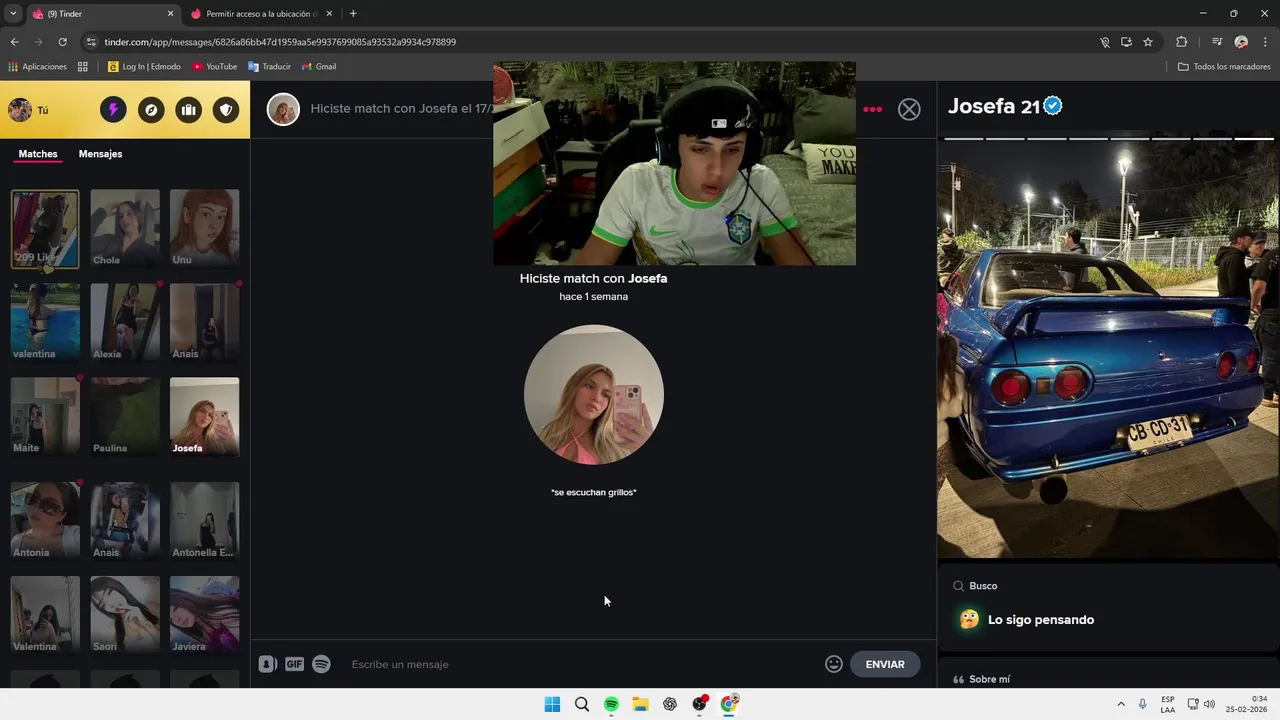Open the contact card sticker icon
This screenshot has height=720, width=1280.
click(267, 664)
